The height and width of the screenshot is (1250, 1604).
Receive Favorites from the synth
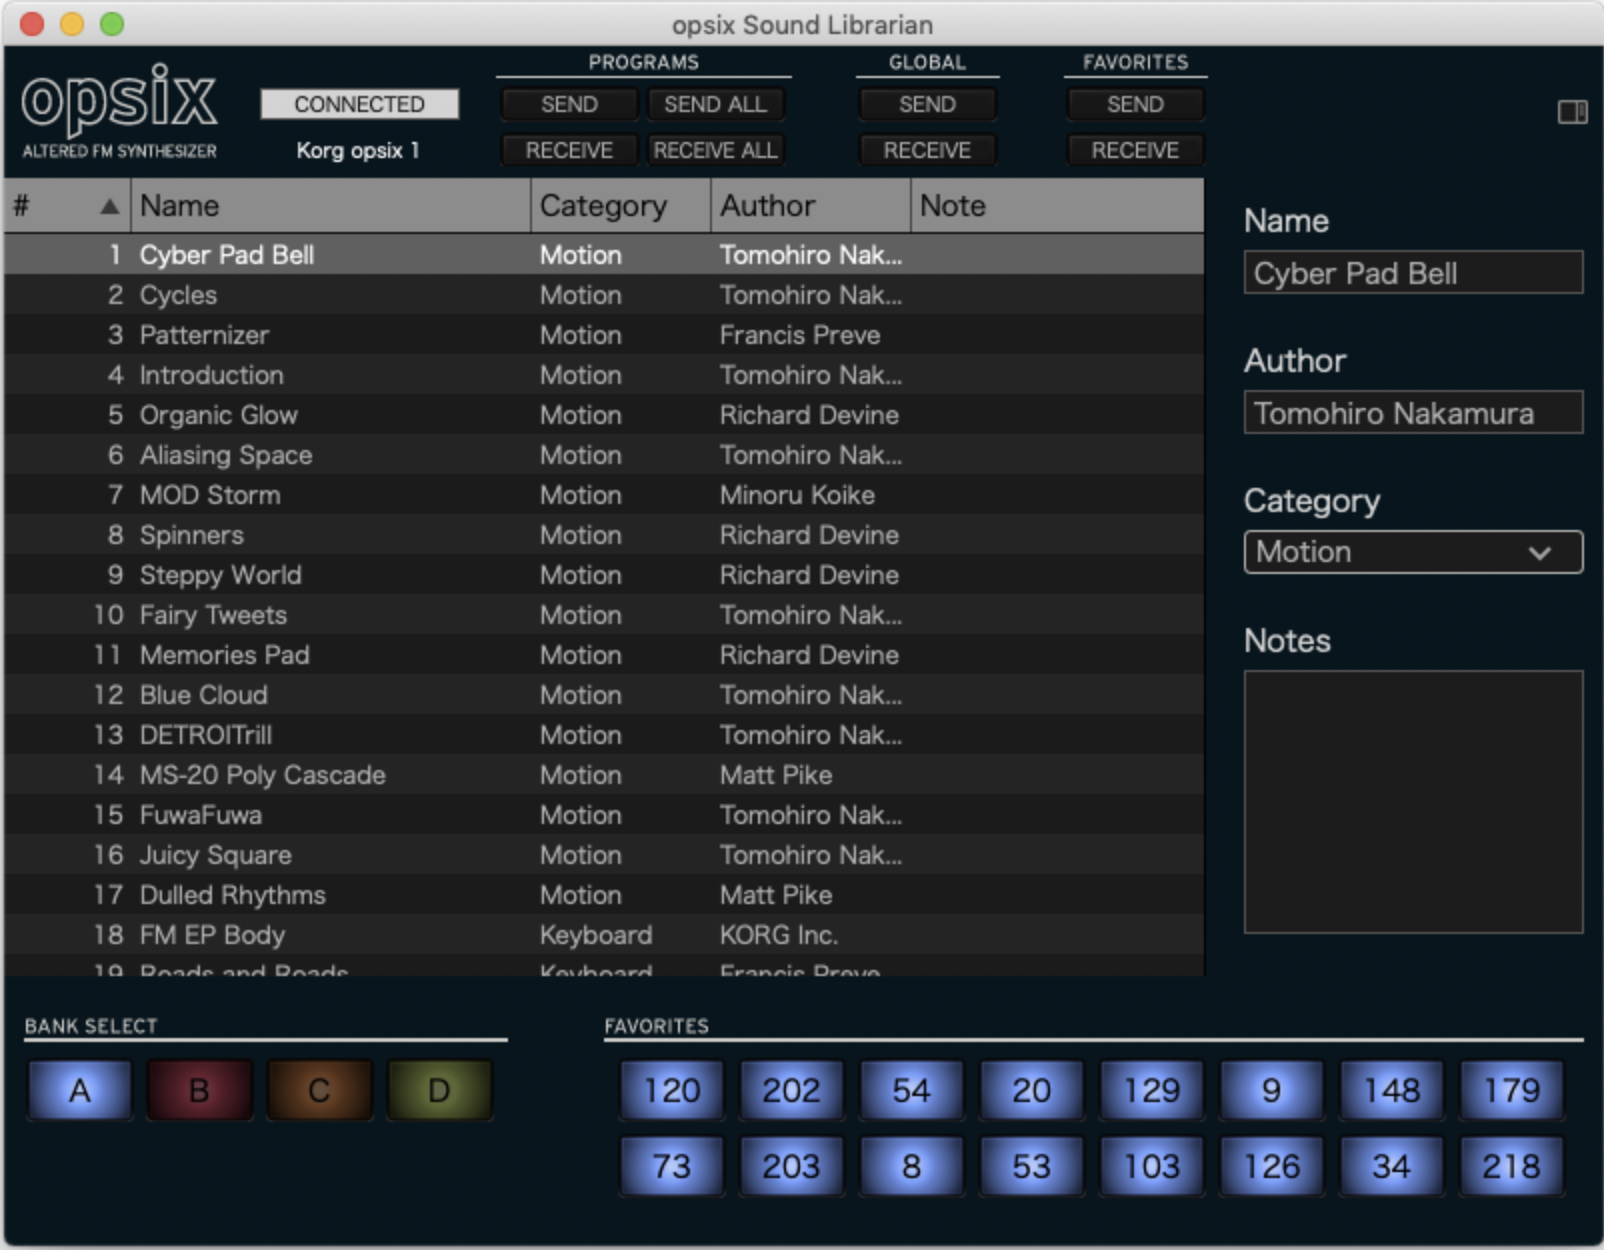(x=1135, y=150)
